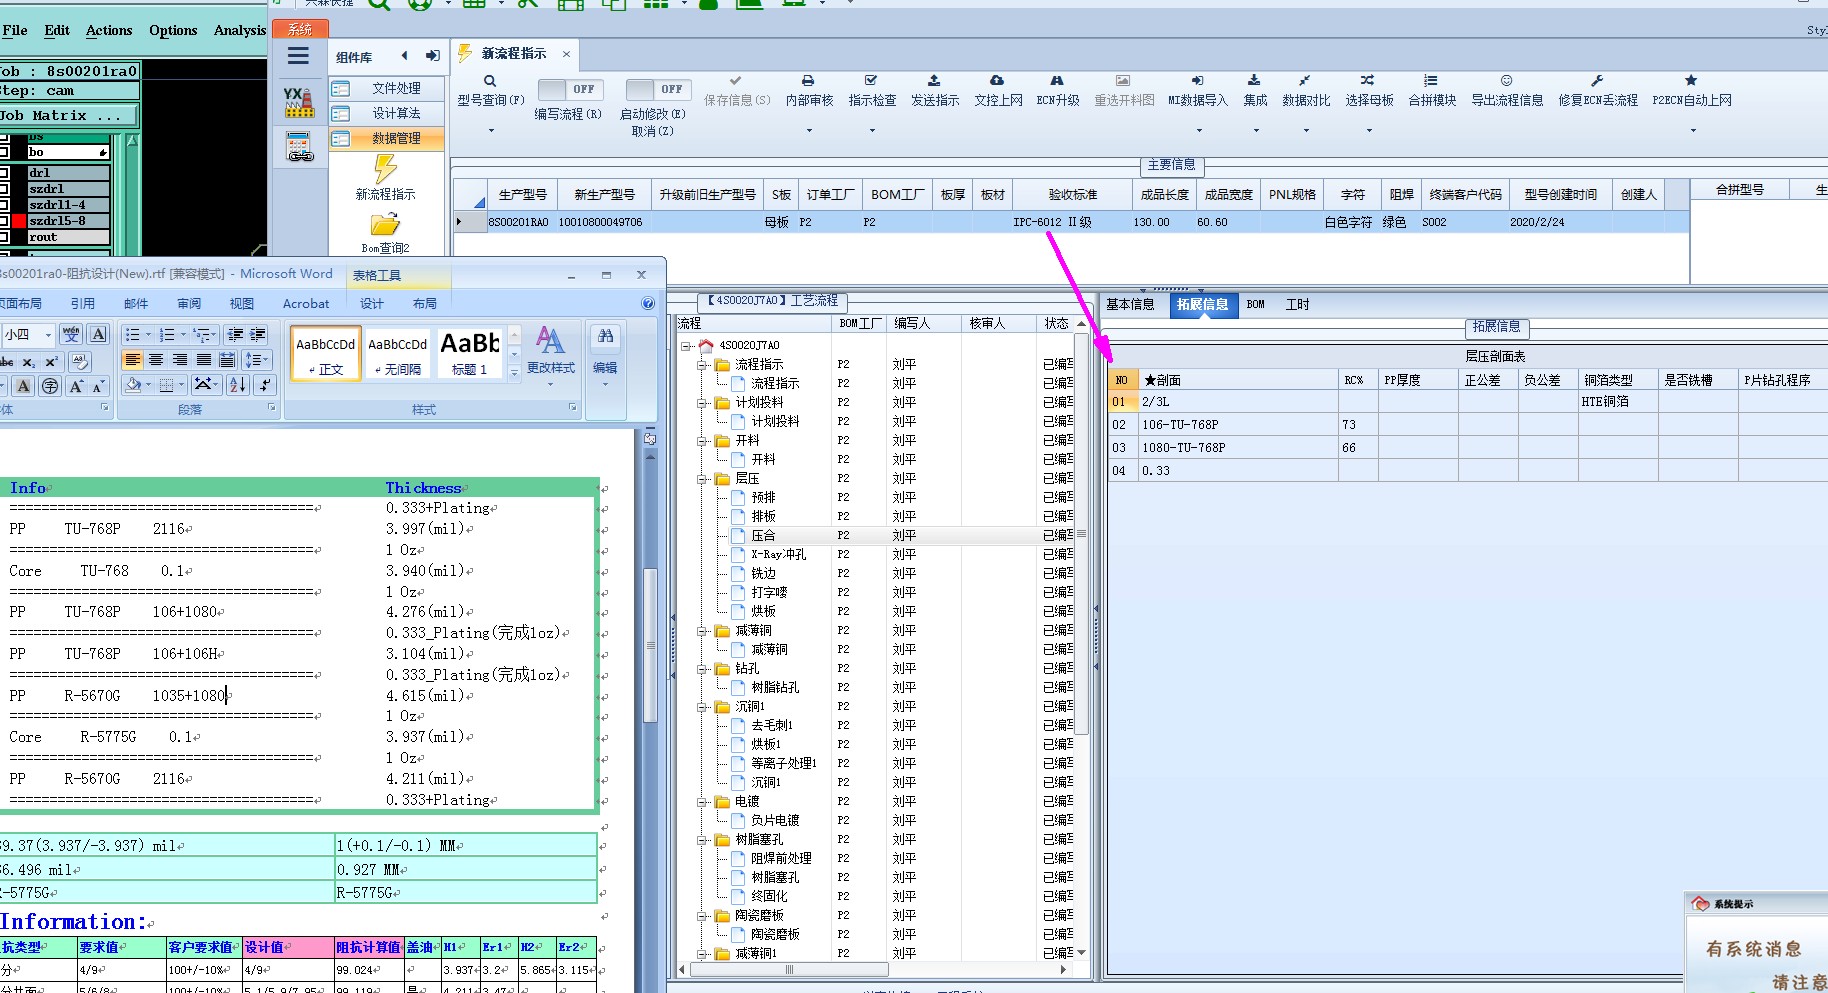Click the 选择母板 shuffle icon
1828x993 pixels.
click(1367, 80)
